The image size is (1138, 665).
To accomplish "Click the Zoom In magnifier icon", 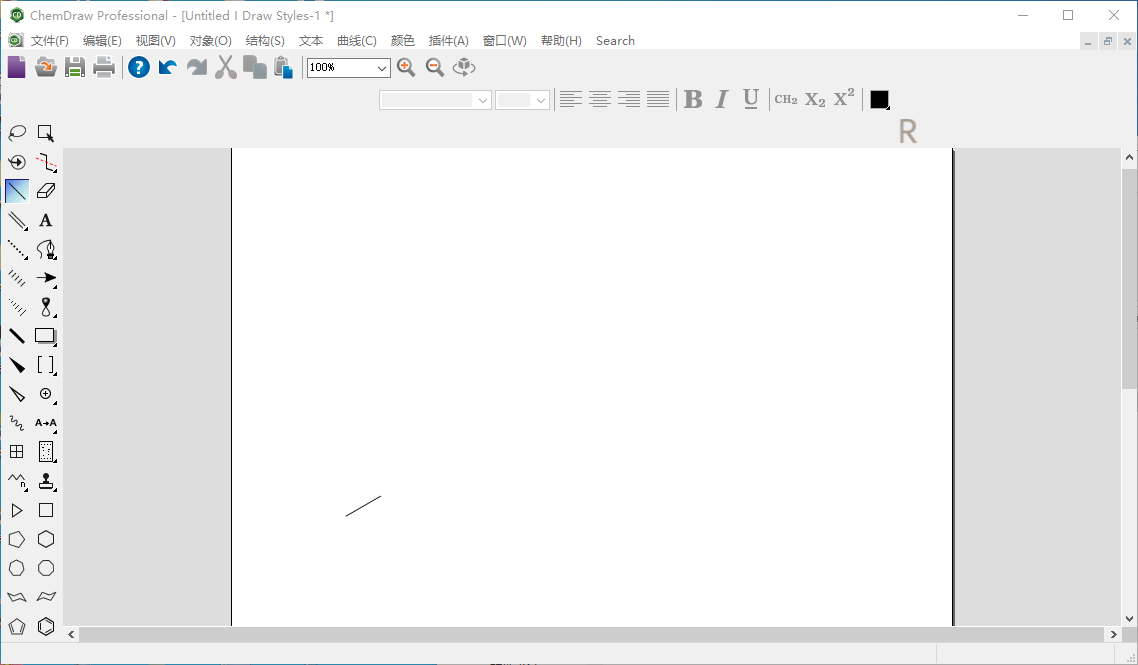I will [406, 68].
